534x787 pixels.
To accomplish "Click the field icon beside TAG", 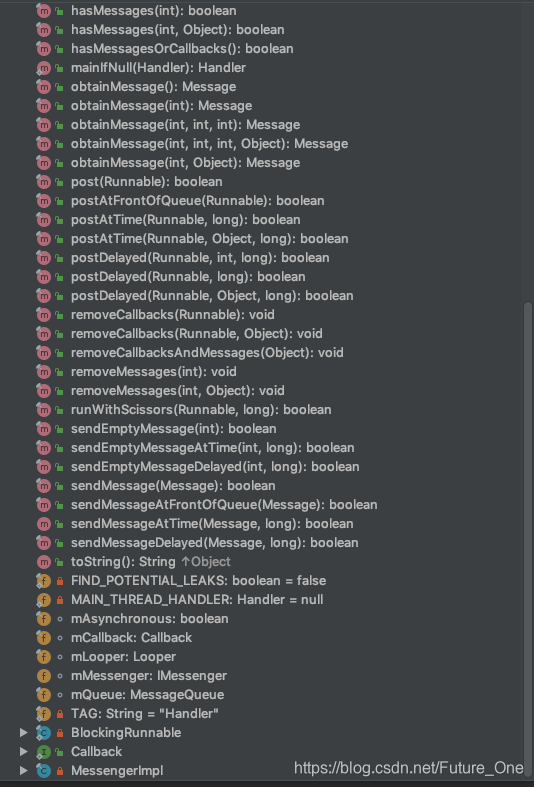I will coord(44,714).
